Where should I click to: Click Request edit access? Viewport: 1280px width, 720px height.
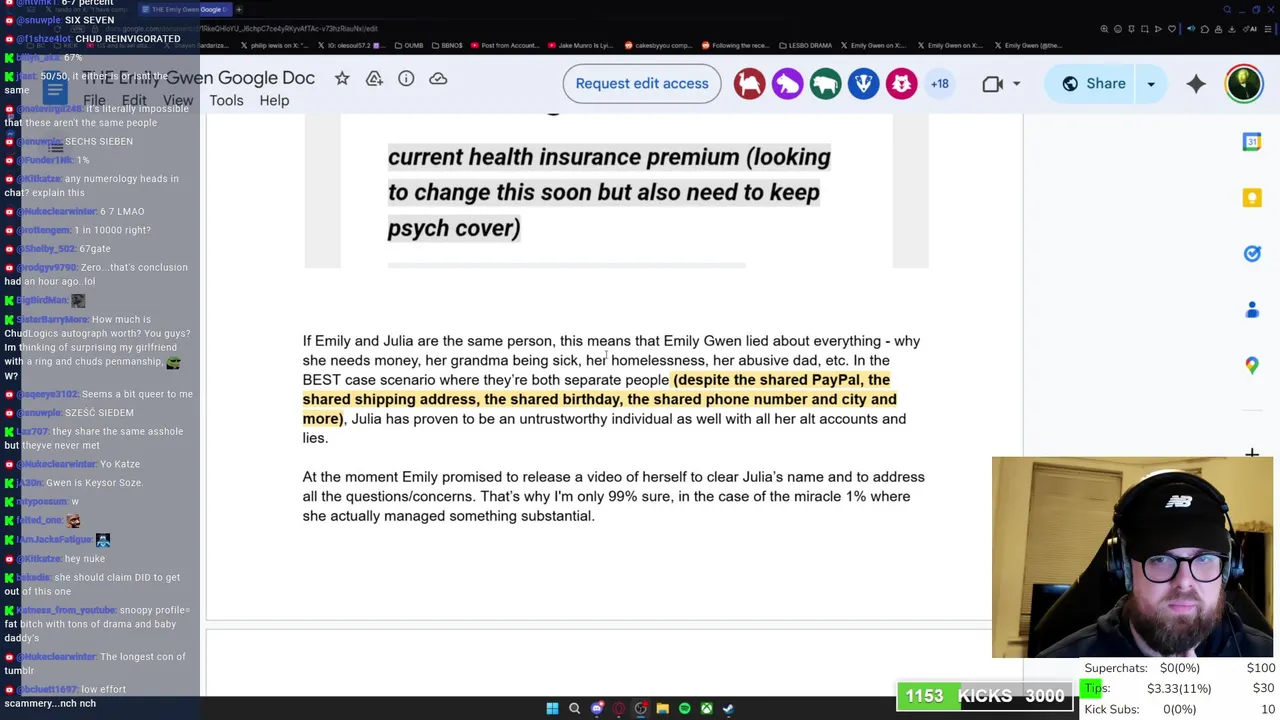642,84
